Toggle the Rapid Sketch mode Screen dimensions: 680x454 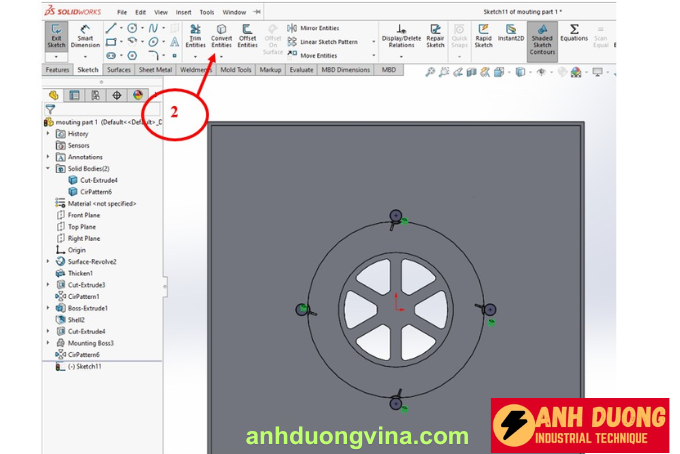[483, 37]
